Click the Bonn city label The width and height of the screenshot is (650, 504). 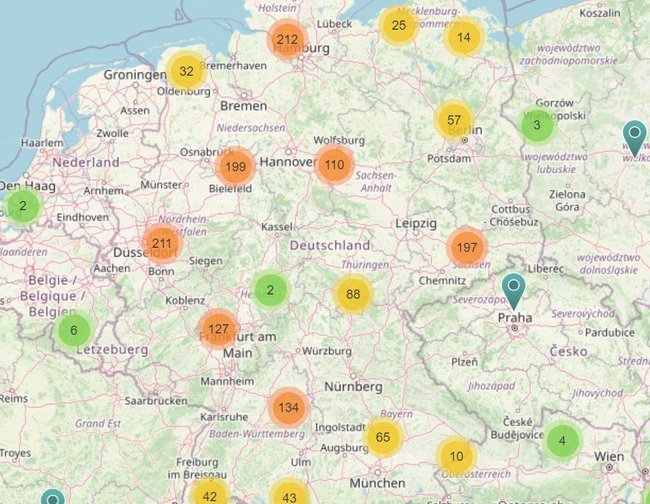click(x=161, y=271)
